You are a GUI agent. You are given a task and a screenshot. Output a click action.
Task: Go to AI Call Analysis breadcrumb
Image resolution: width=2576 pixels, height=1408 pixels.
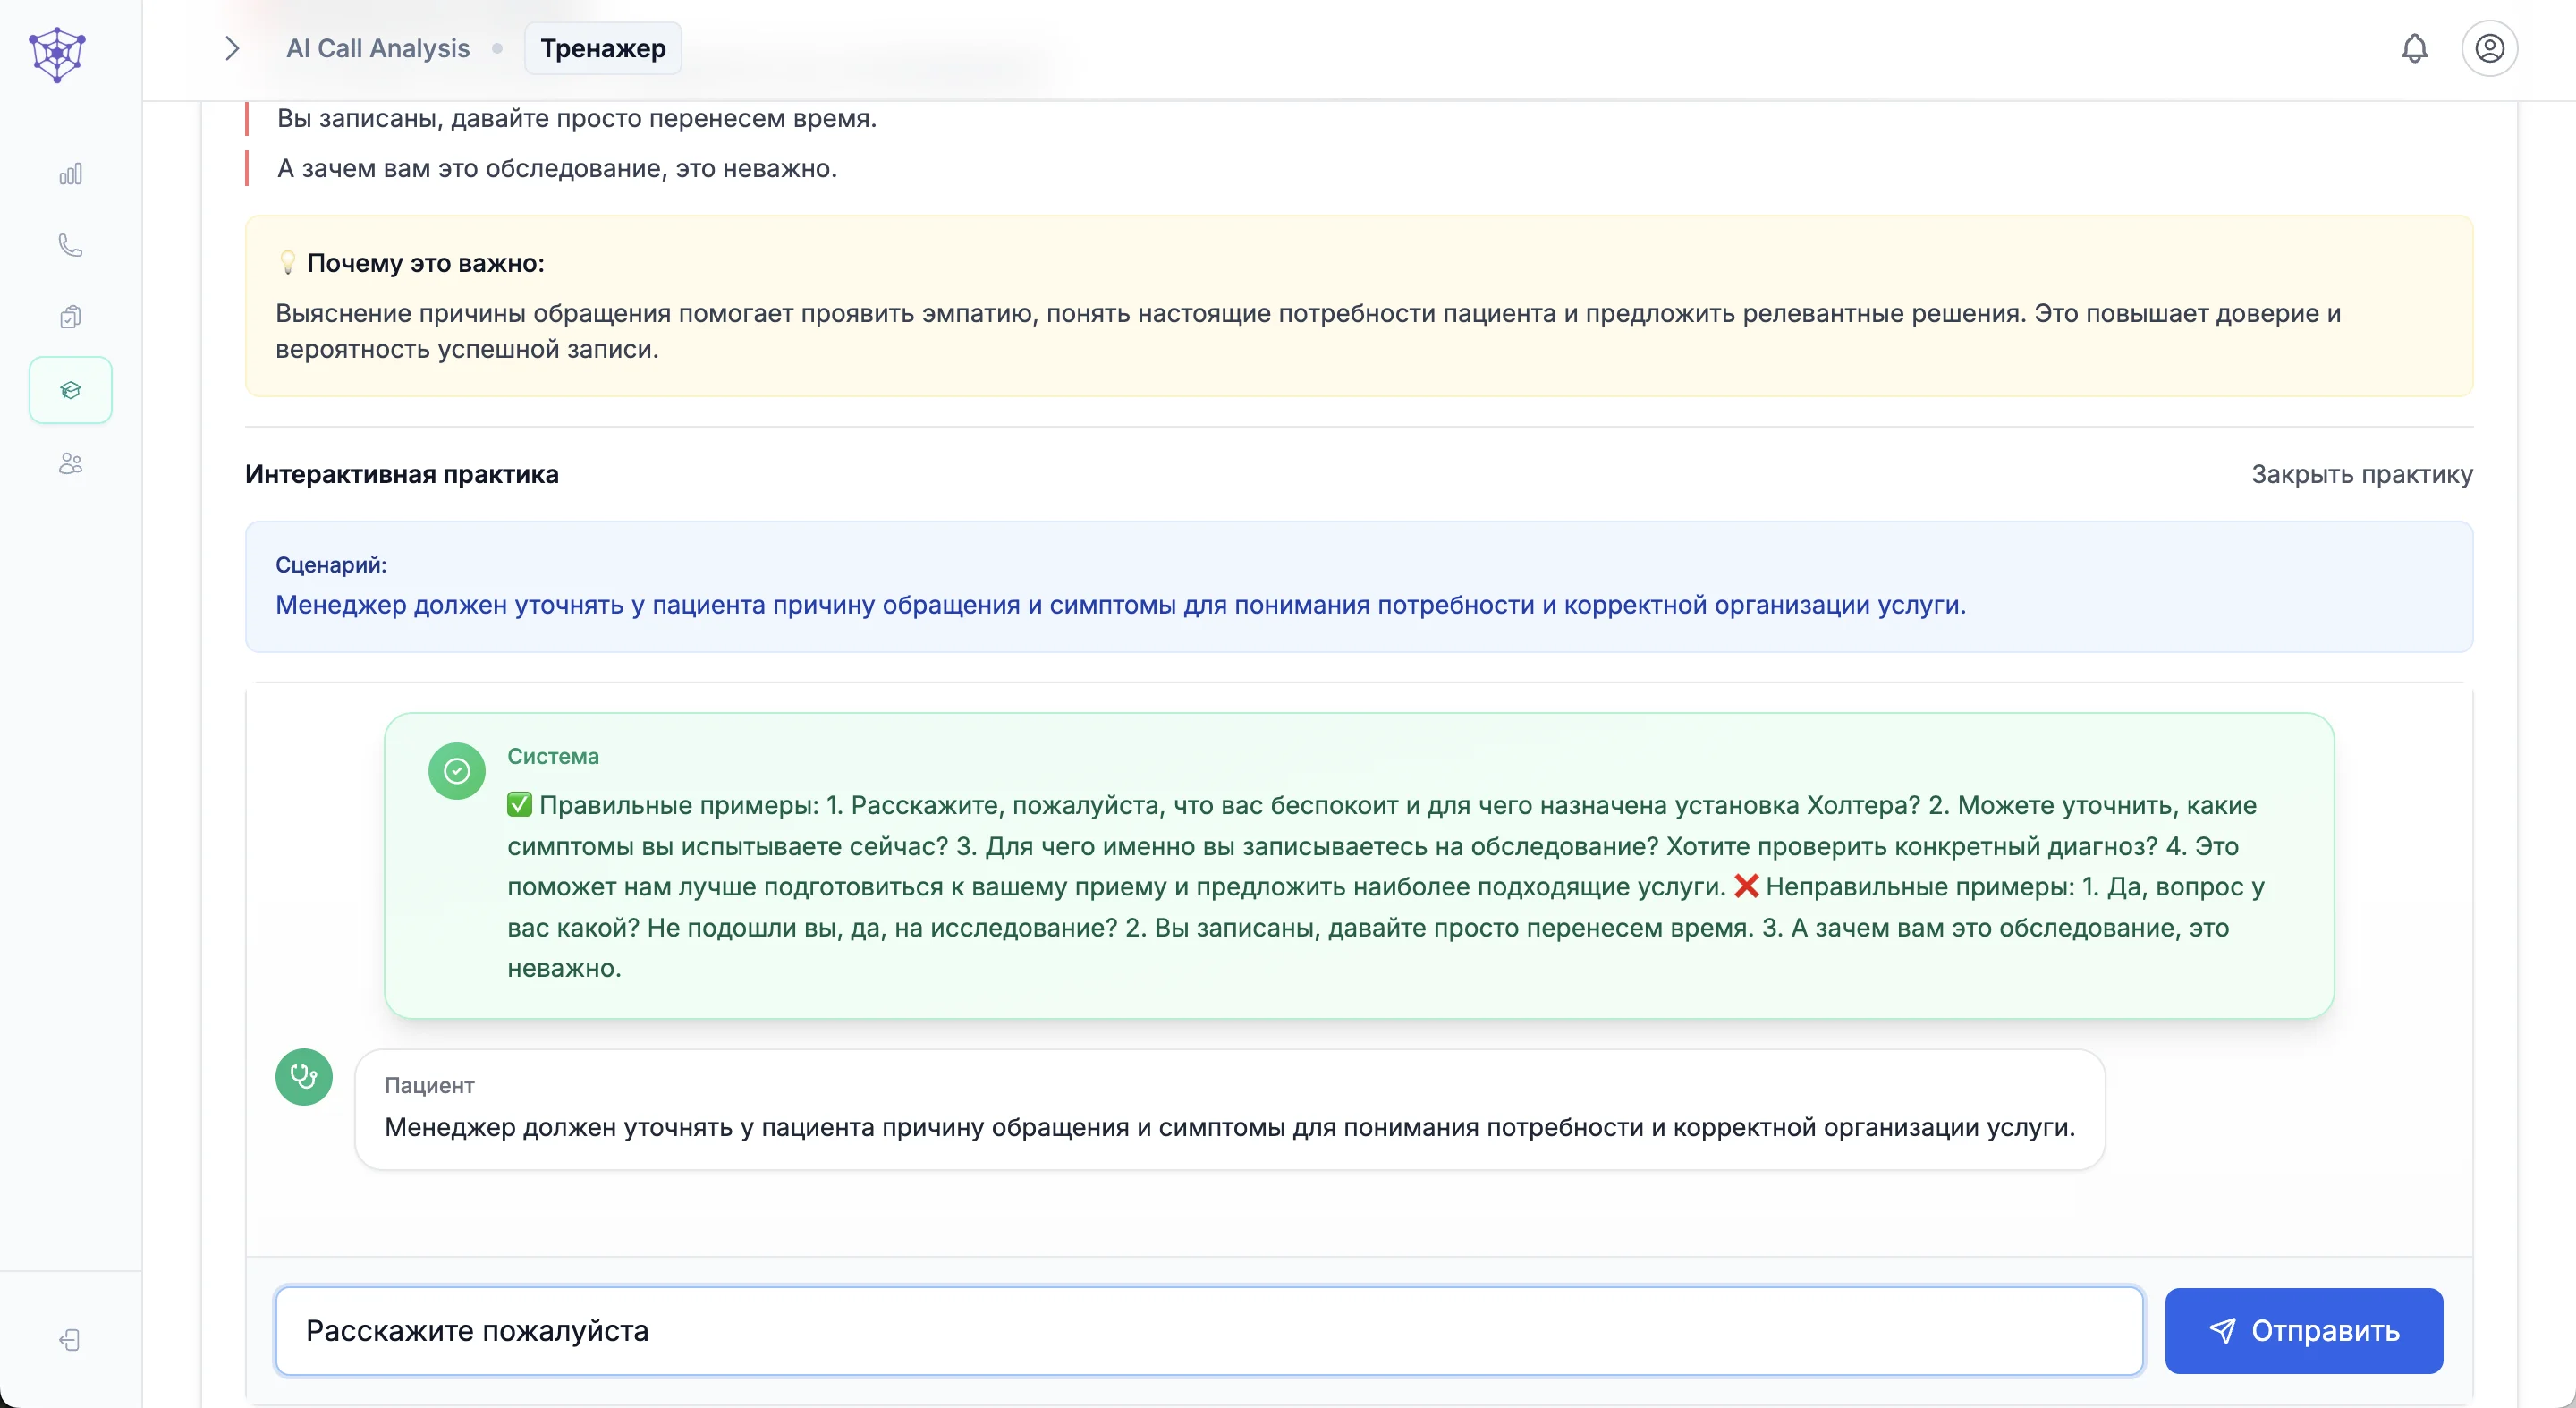tap(377, 48)
